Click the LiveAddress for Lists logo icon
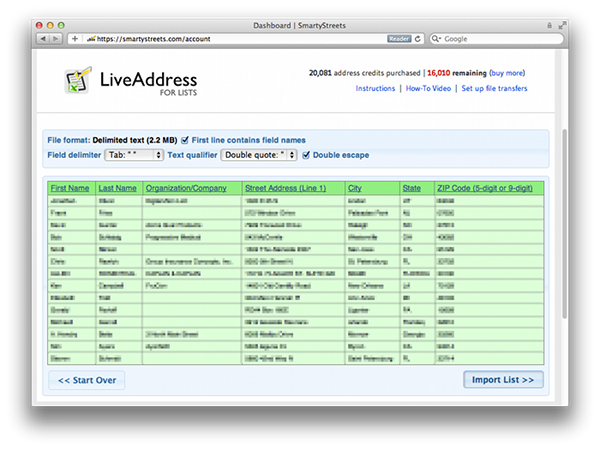The image size is (600, 450). [x=78, y=80]
